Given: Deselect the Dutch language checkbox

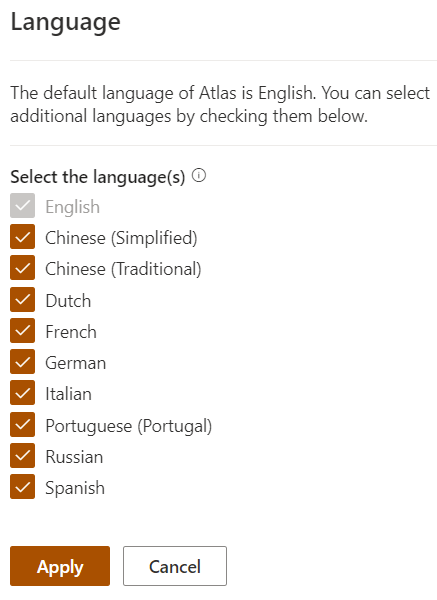Looking at the screenshot, I should pos(23,300).
